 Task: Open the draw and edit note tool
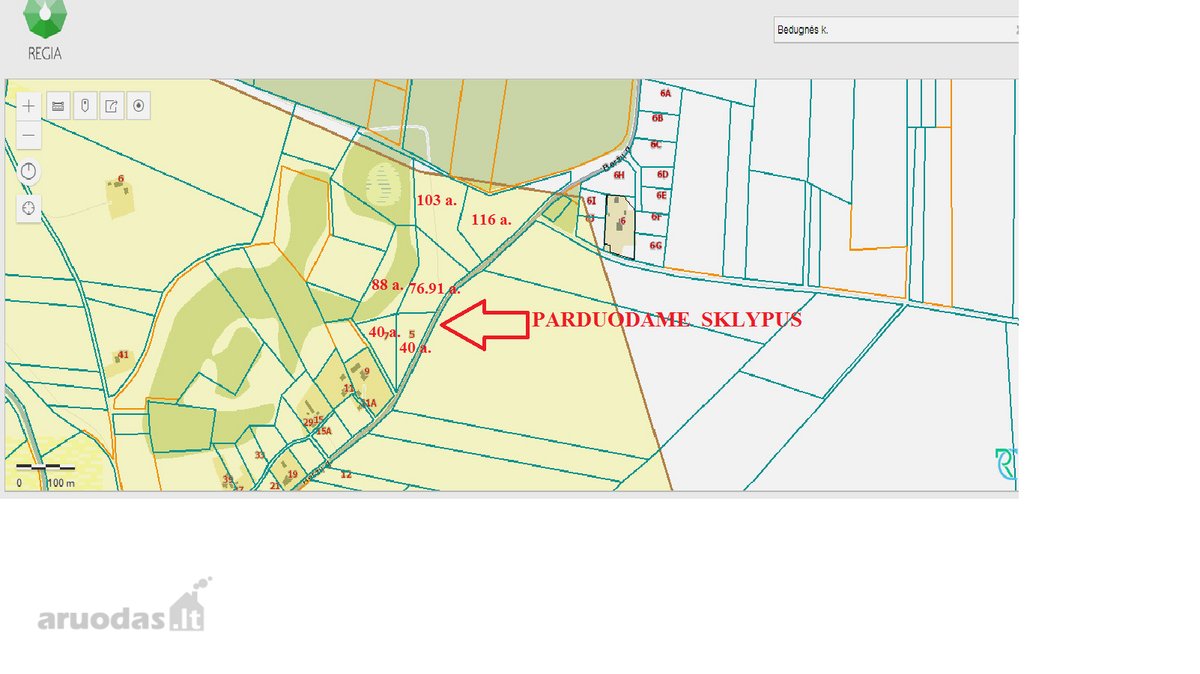(x=112, y=106)
